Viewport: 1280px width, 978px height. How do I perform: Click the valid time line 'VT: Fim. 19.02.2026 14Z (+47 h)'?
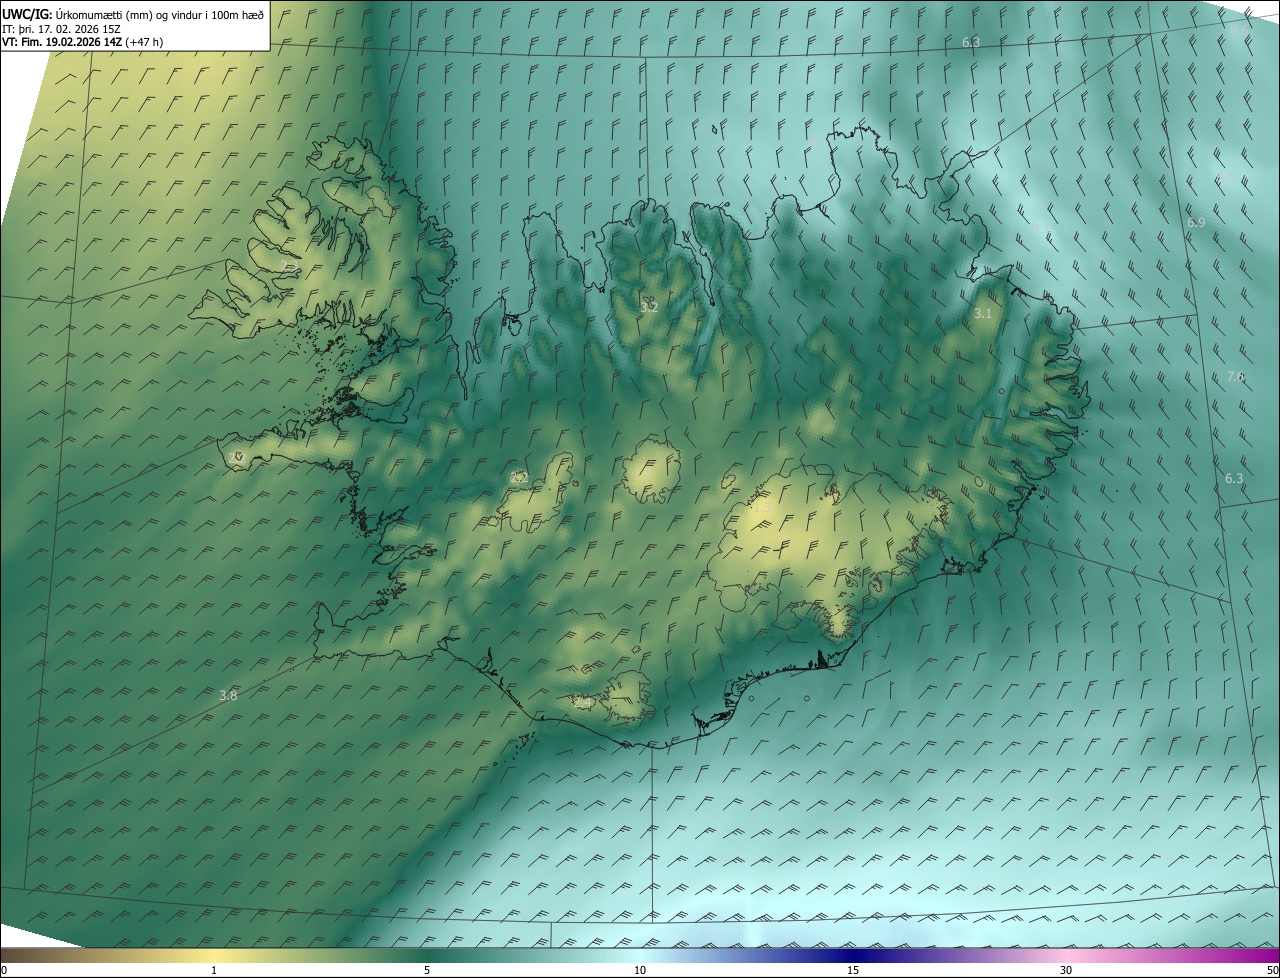pyautogui.click(x=82, y=42)
